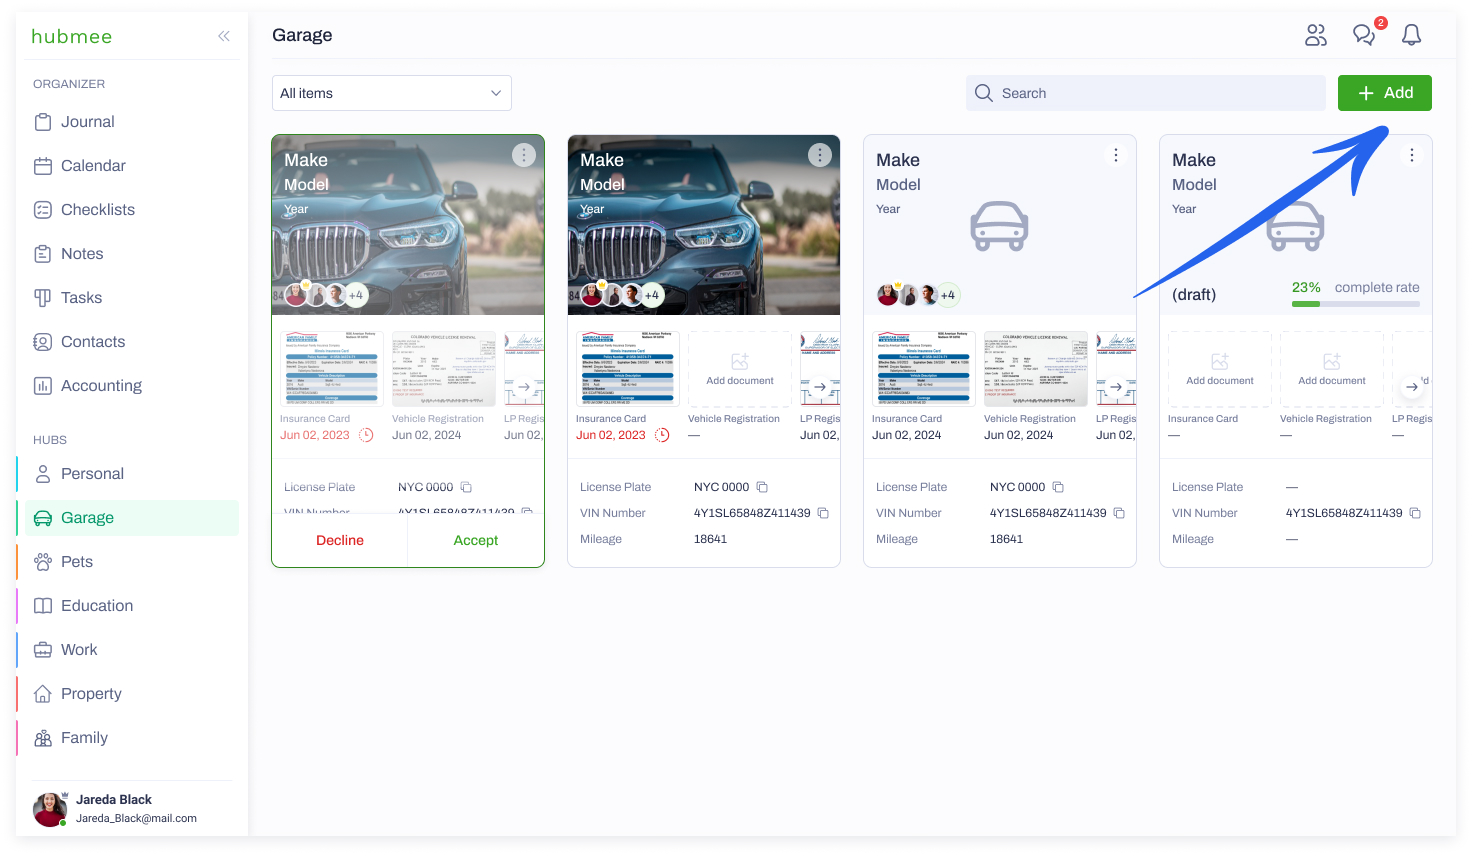
Task: Click into the Search field
Action: 1146,93
